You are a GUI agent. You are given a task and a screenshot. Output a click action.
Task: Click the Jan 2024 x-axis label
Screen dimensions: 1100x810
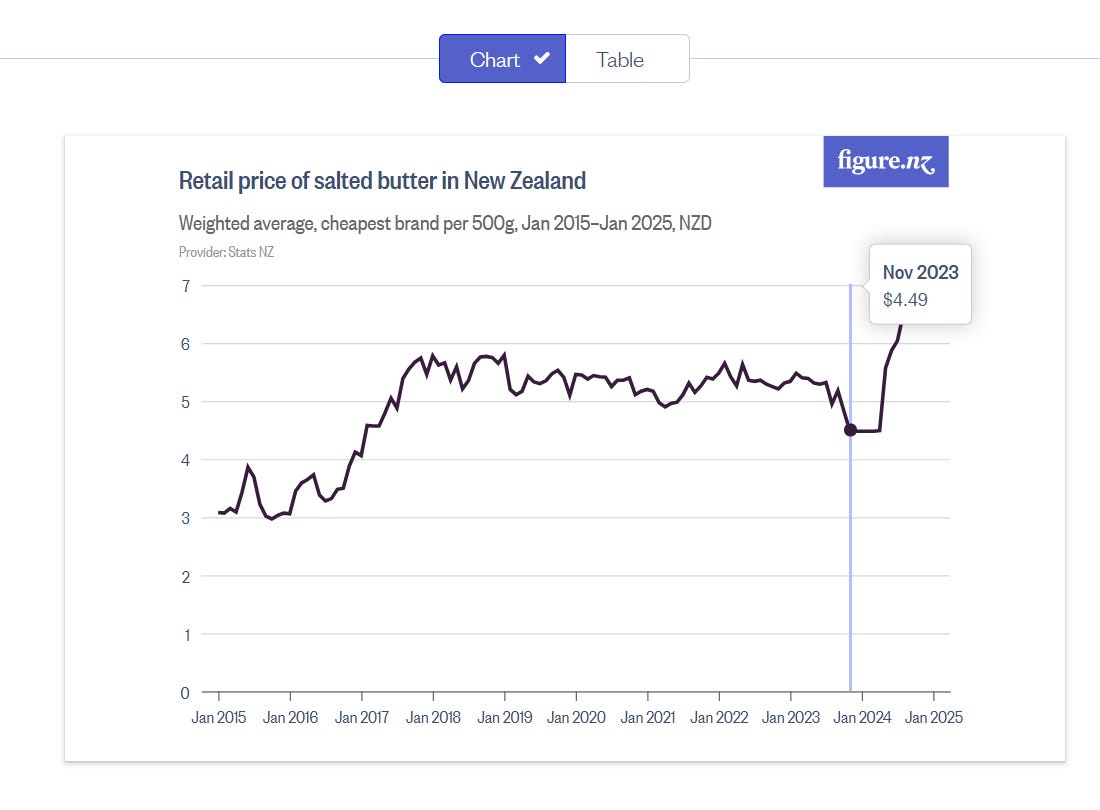click(862, 717)
